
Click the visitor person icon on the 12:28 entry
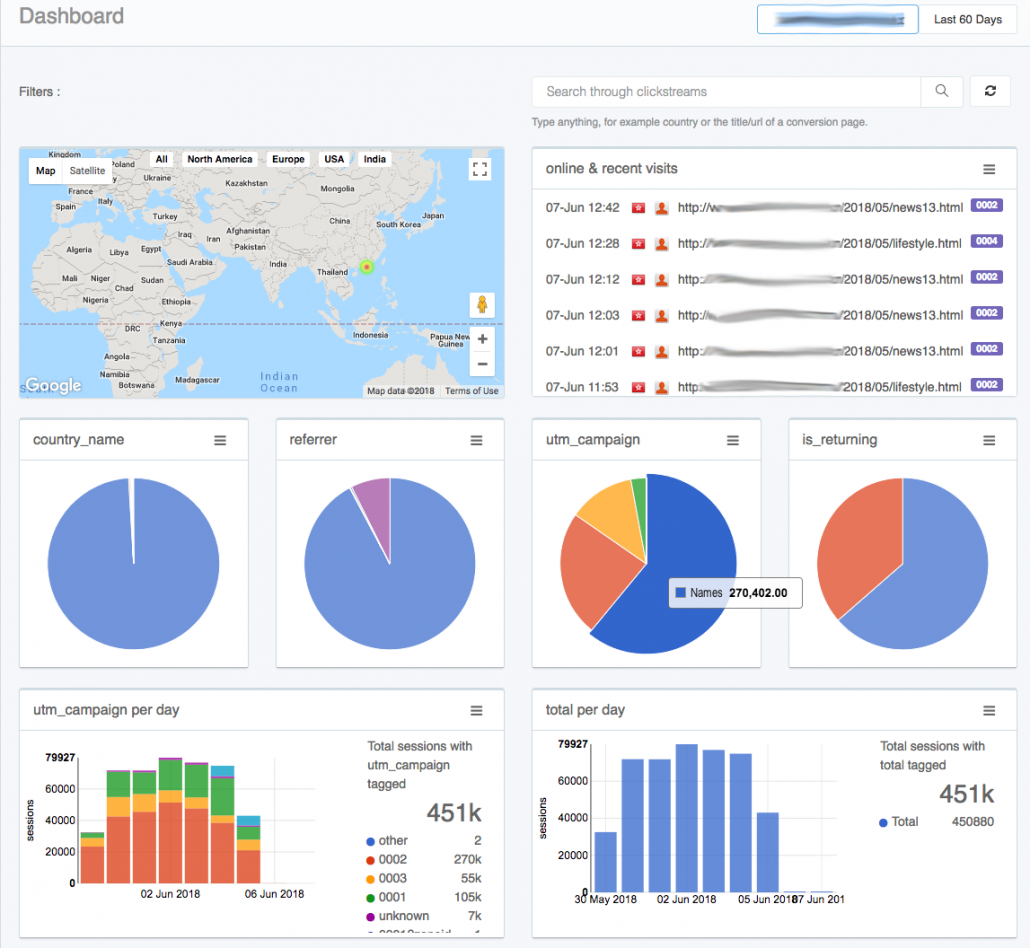pyautogui.click(x=661, y=242)
